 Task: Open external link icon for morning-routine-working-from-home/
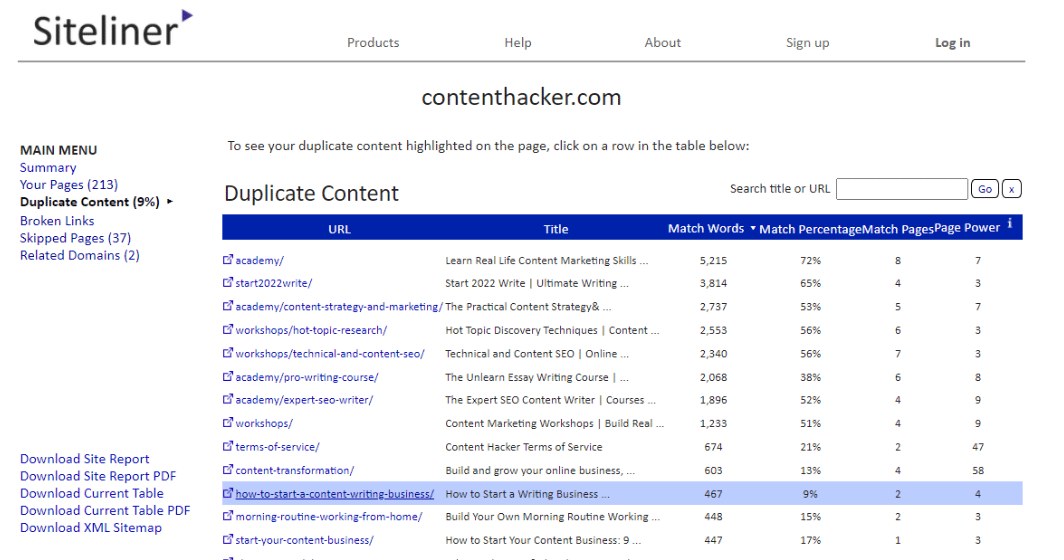tap(228, 516)
